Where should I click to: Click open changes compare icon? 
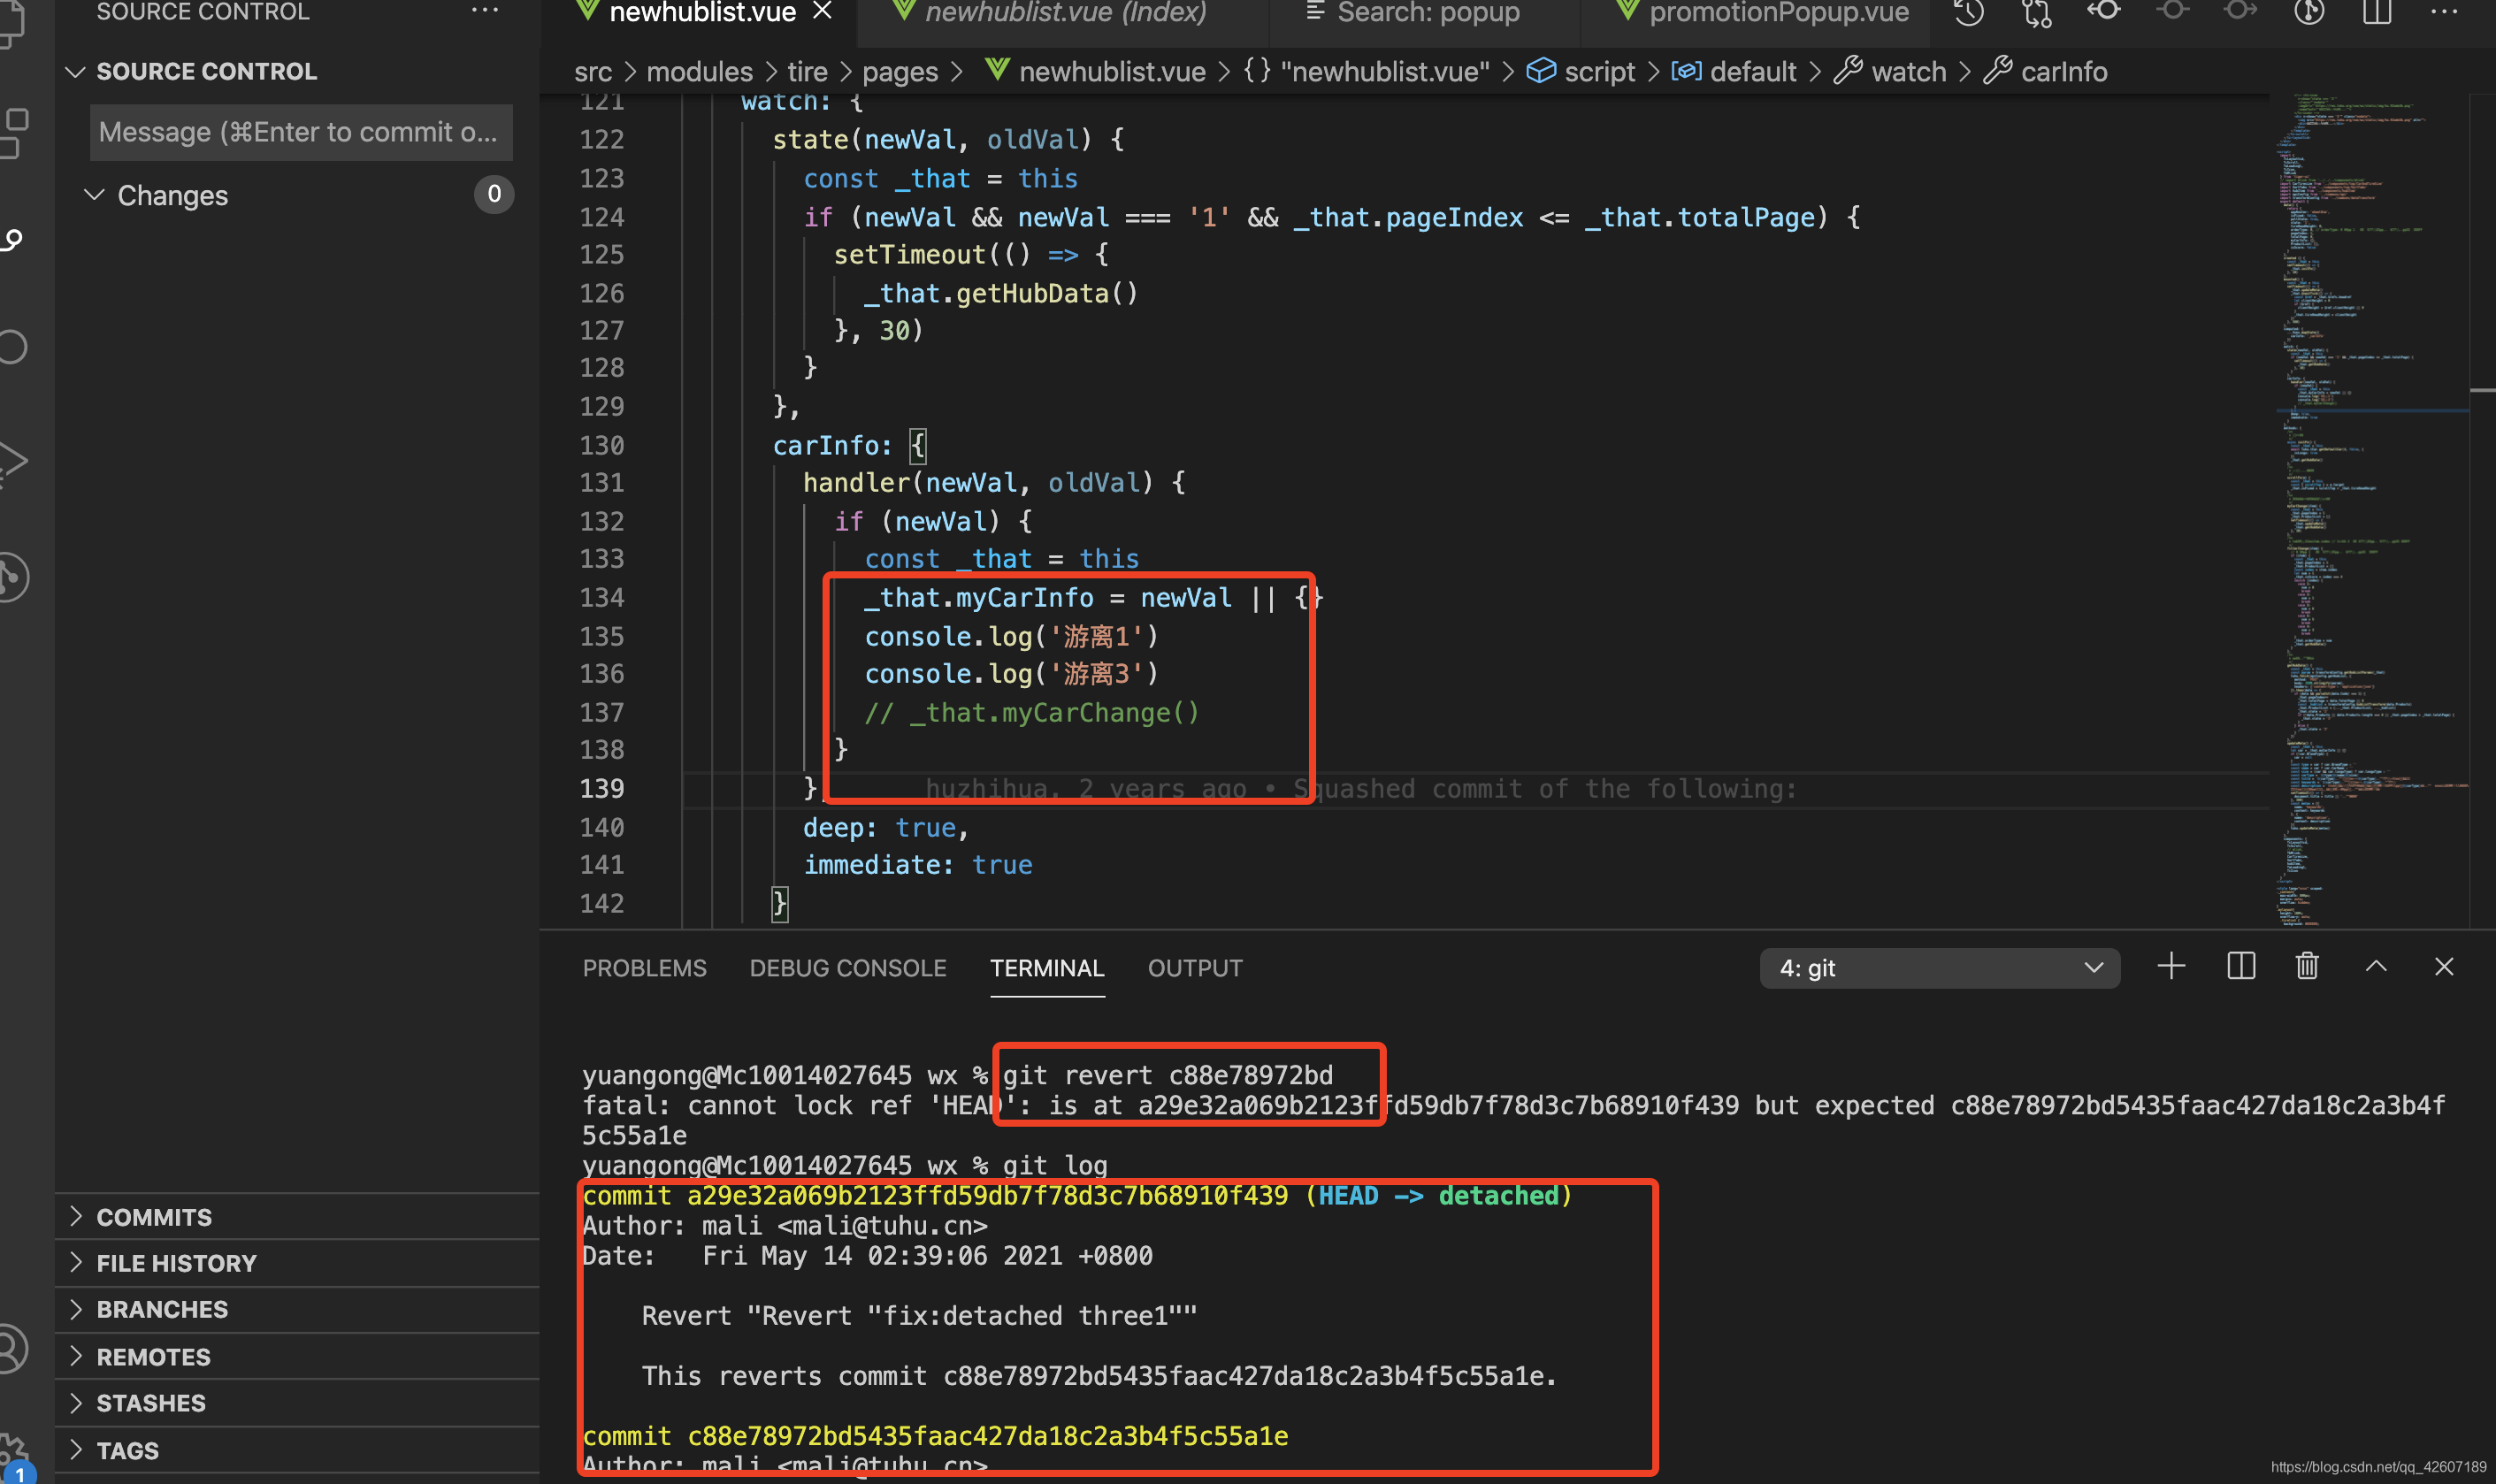(2036, 13)
